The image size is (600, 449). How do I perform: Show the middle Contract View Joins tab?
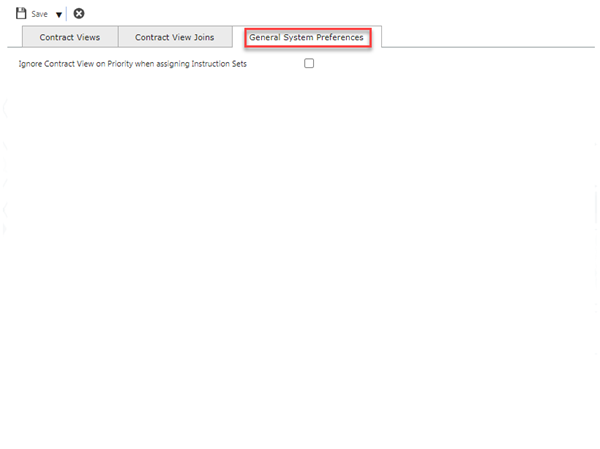(x=174, y=37)
